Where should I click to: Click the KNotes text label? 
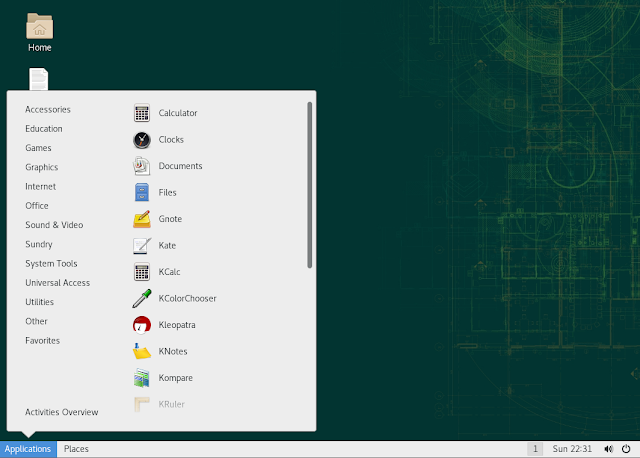173,351
